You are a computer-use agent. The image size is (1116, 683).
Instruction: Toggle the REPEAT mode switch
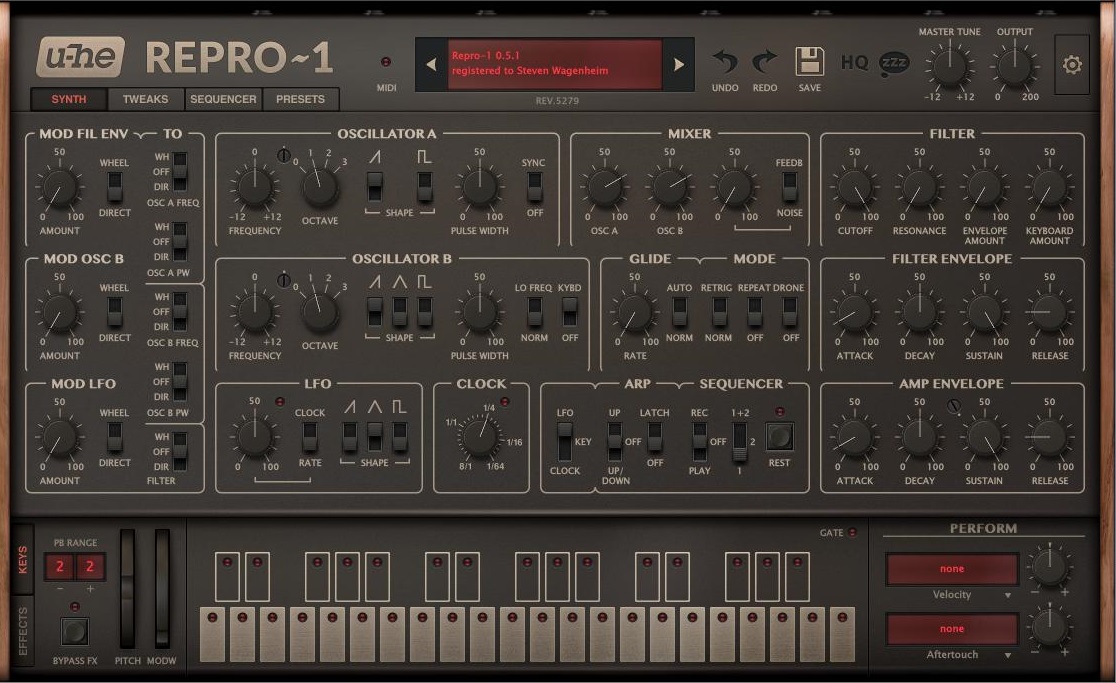pyautogui.click(x=754, y=312)
